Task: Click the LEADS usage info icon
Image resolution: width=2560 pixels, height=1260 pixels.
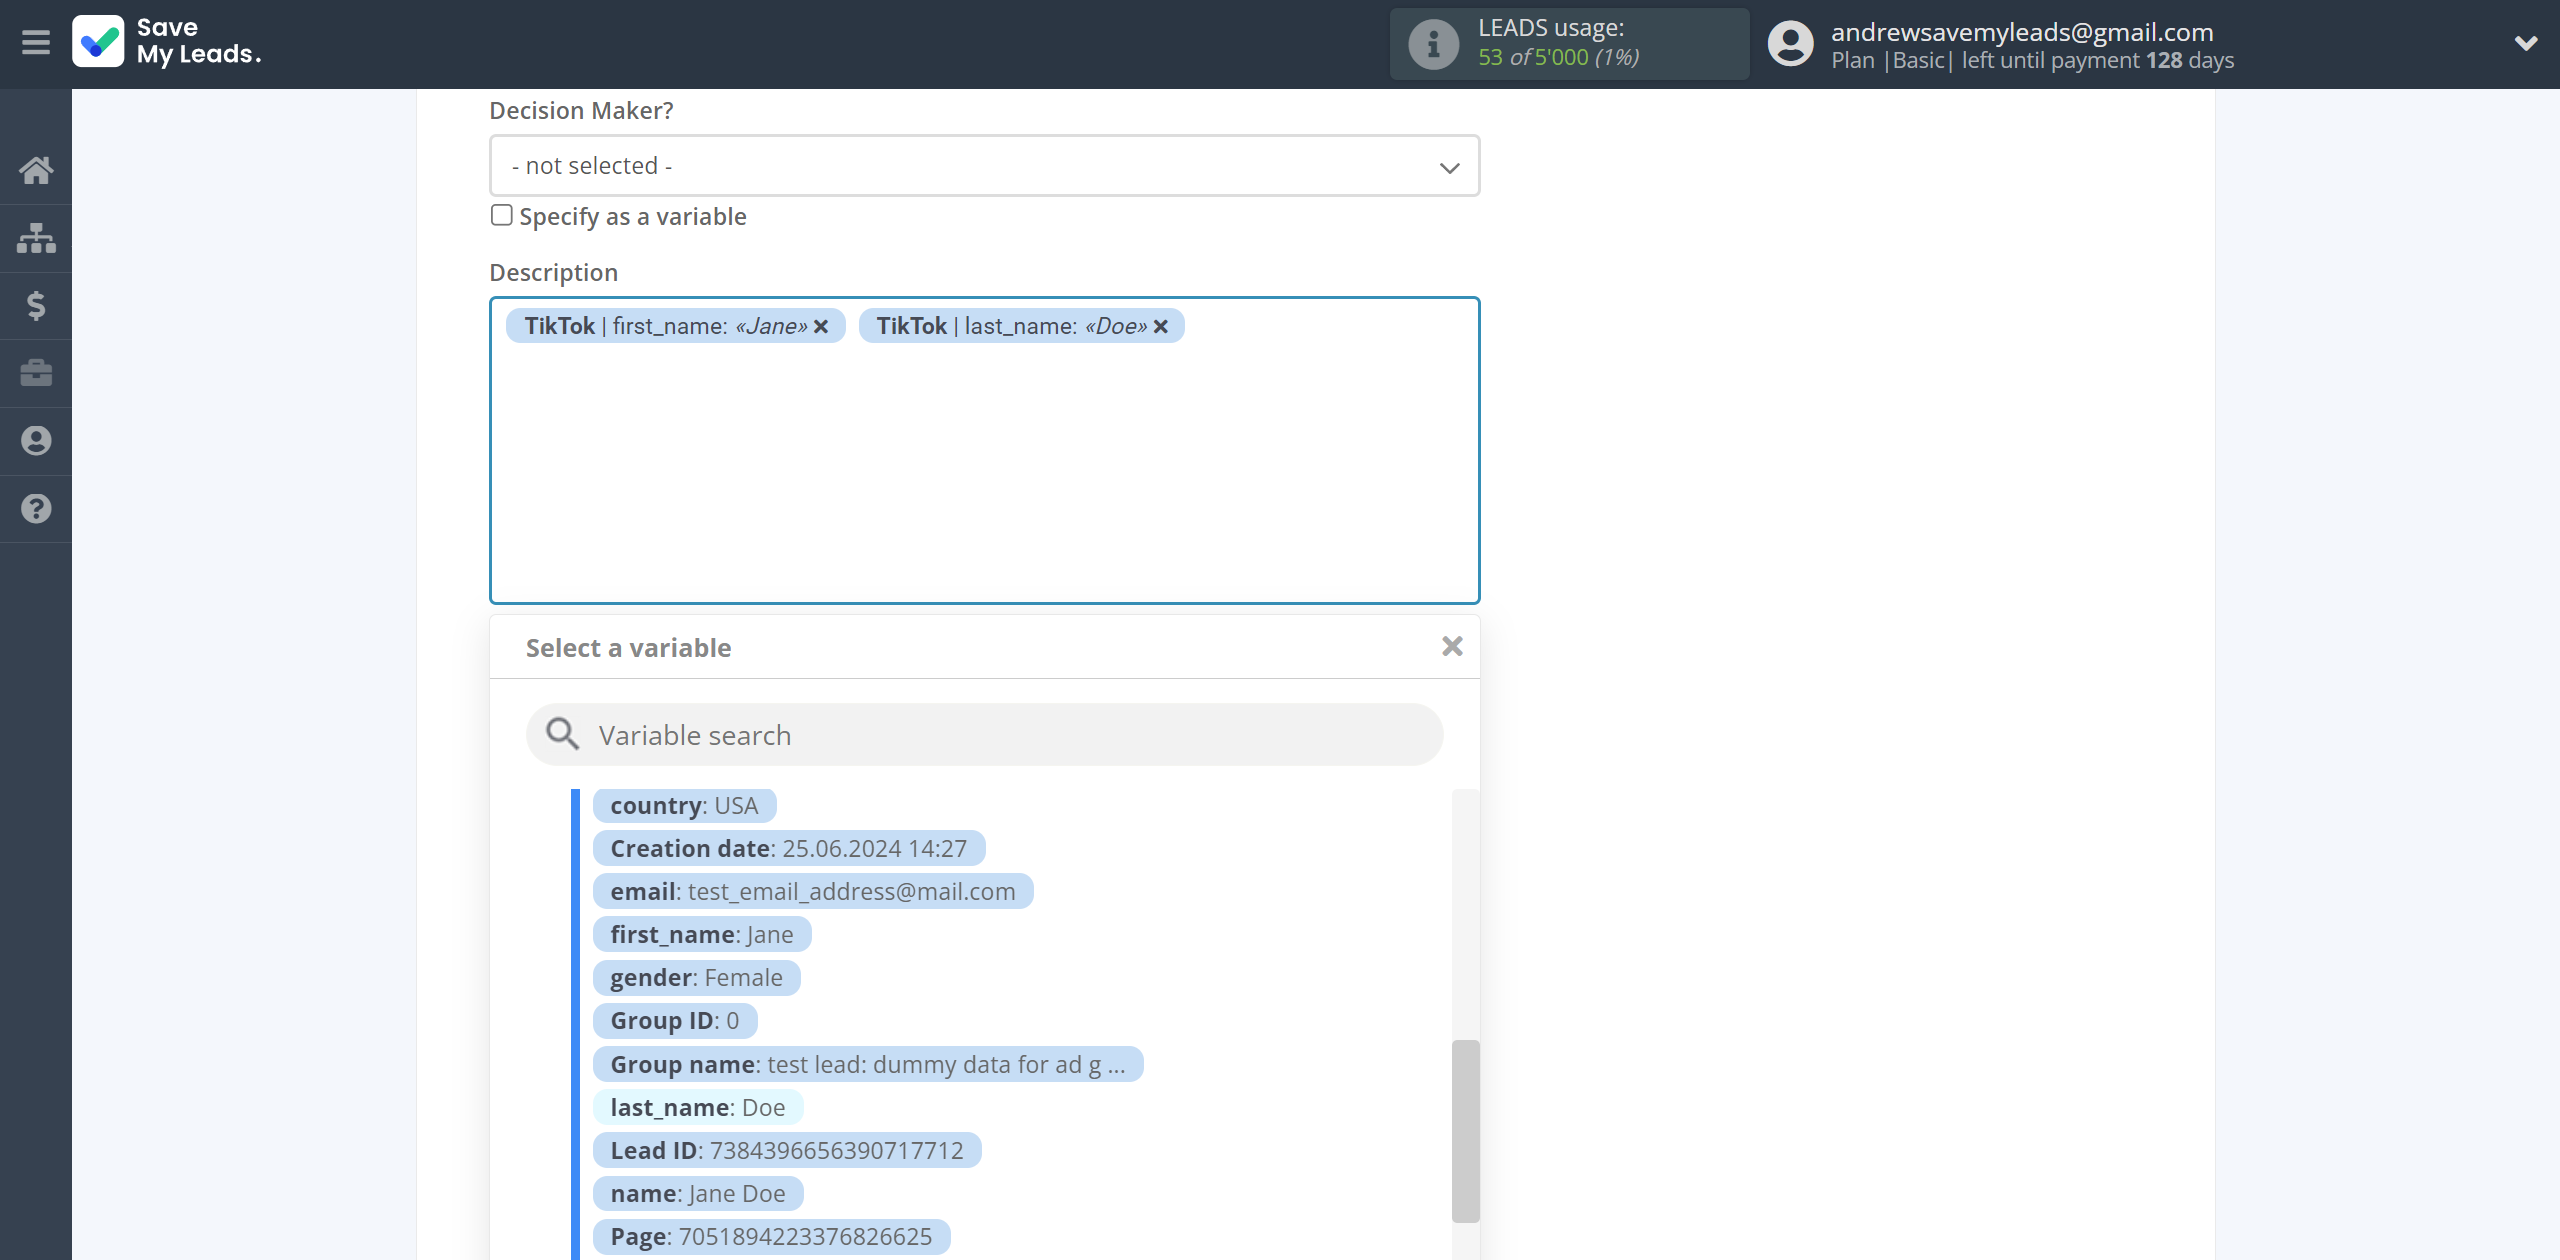Action: (x=1433, y=44)
